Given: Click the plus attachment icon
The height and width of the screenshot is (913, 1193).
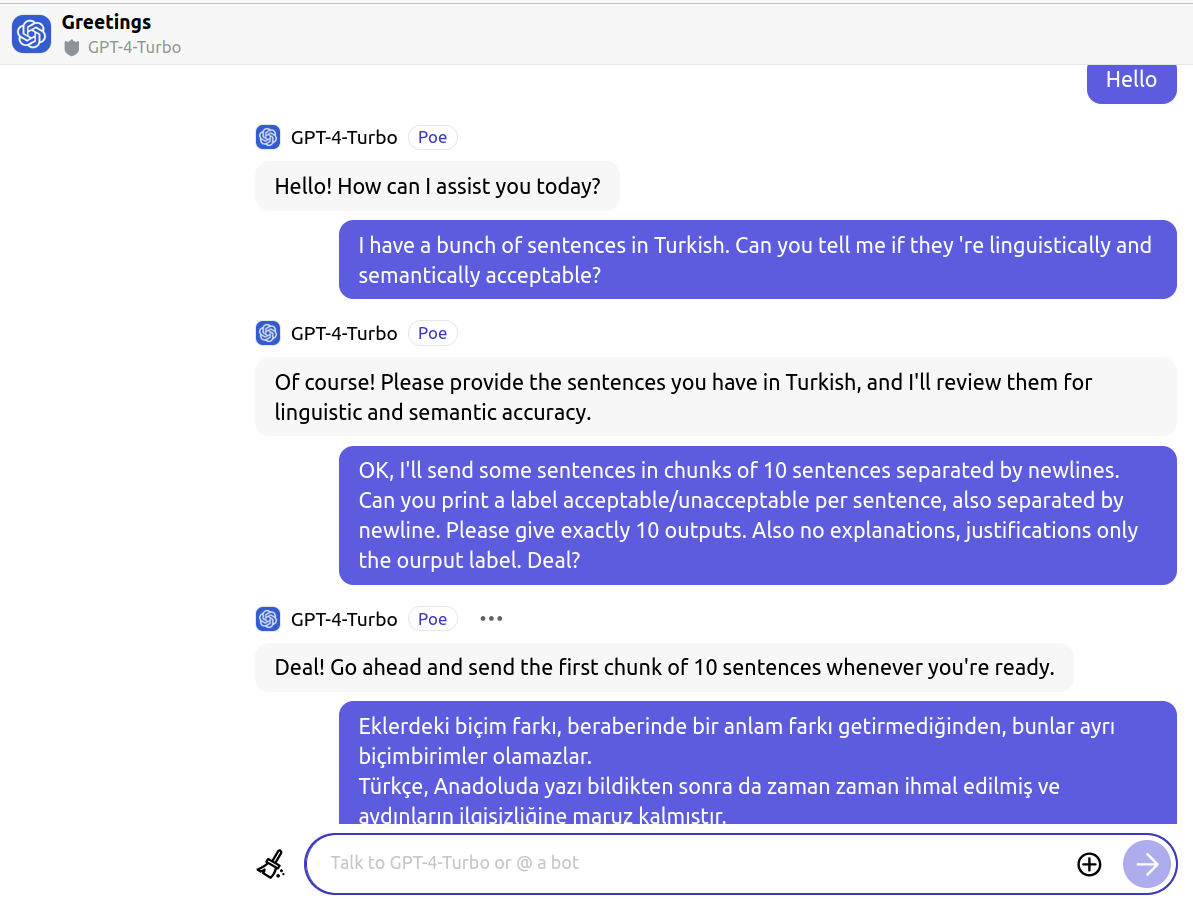Looking at the screenshot, I should pyautogui.click(x=1089, y=864).
